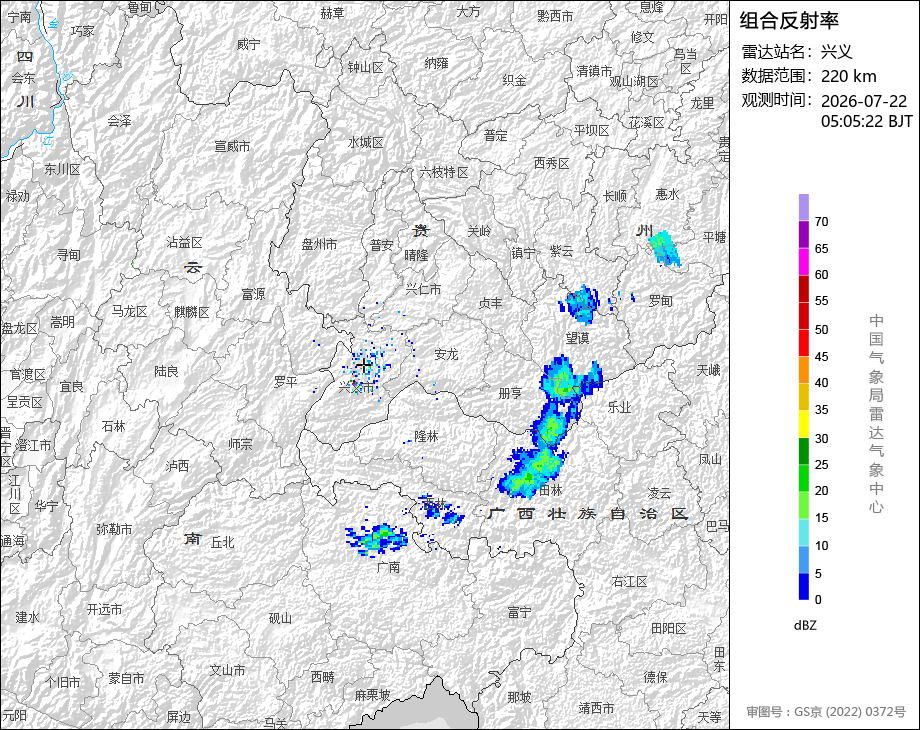Click the 靖西市 map label
This screenshot has height=730, width=920.
596,708
